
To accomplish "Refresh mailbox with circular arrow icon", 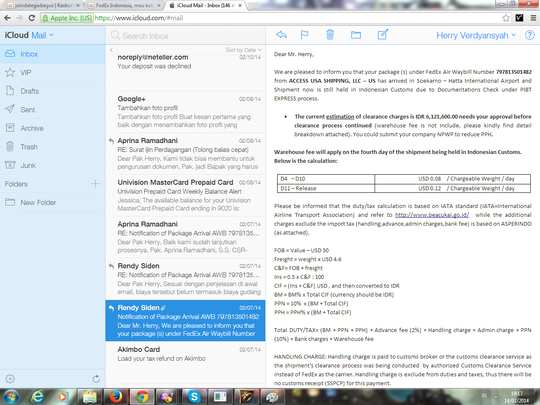I will [96, 379].
